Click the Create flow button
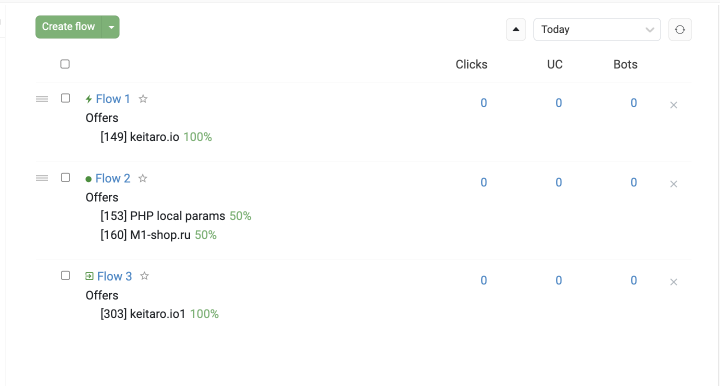The image size is (720, 386). click(68, 27)
